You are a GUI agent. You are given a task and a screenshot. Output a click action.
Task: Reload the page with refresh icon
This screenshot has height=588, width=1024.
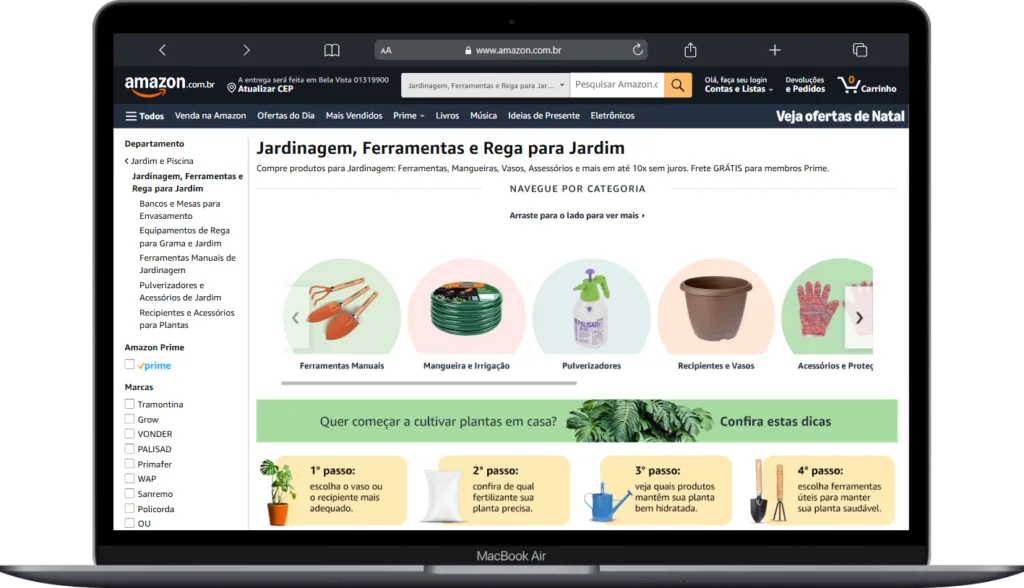637,50
